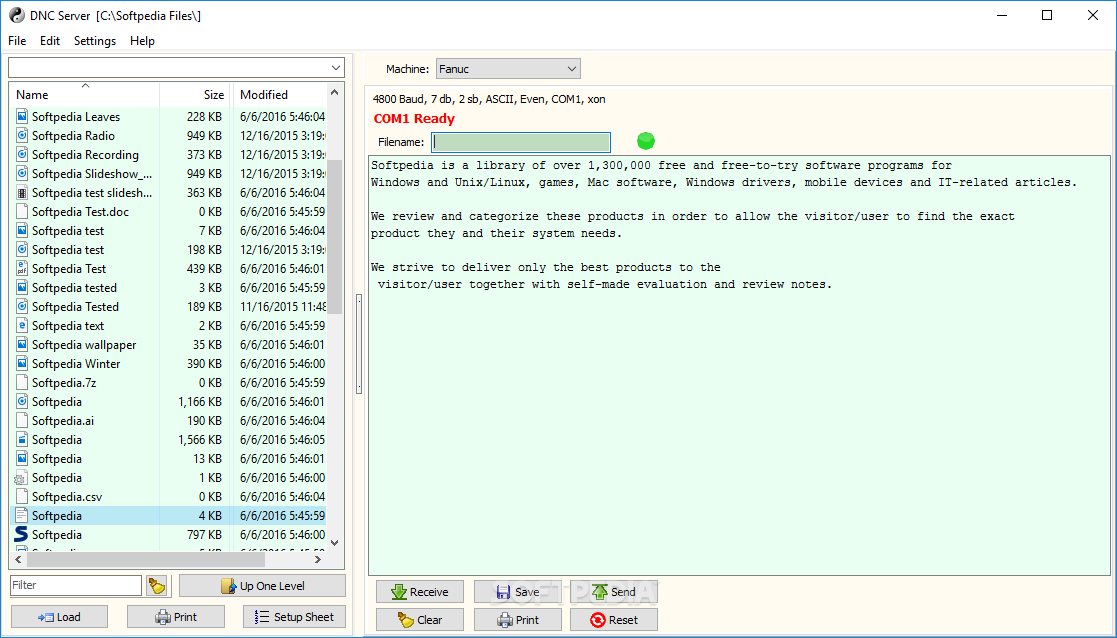Click document icon of Softpedia Test.doc

pyautogui.click(x=21, y=211)
